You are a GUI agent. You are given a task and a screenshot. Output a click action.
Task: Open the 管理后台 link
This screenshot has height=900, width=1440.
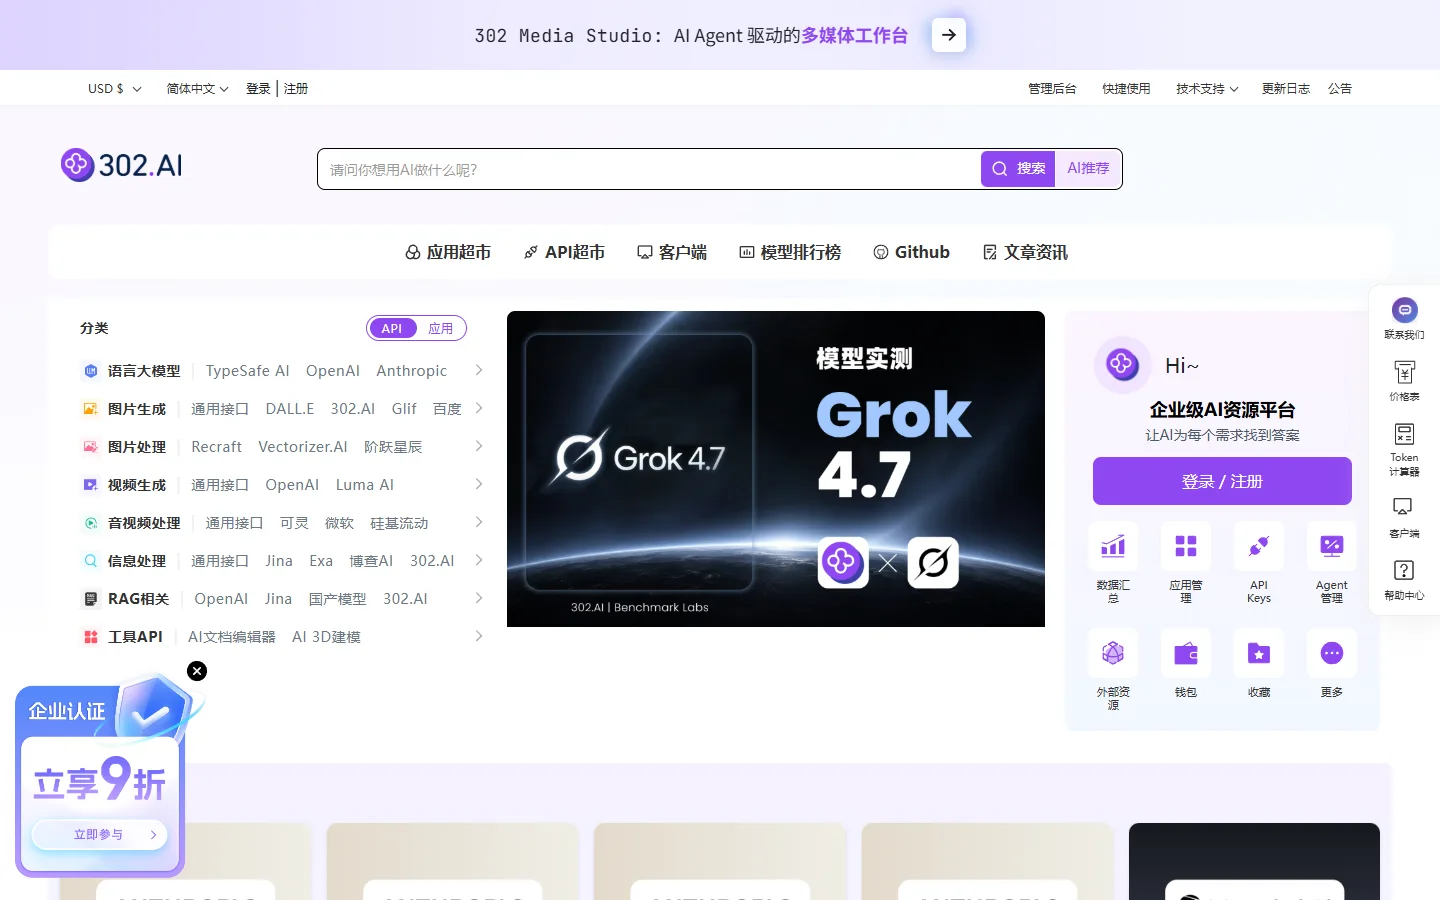pyautogui.click(x=1052, y=89)
